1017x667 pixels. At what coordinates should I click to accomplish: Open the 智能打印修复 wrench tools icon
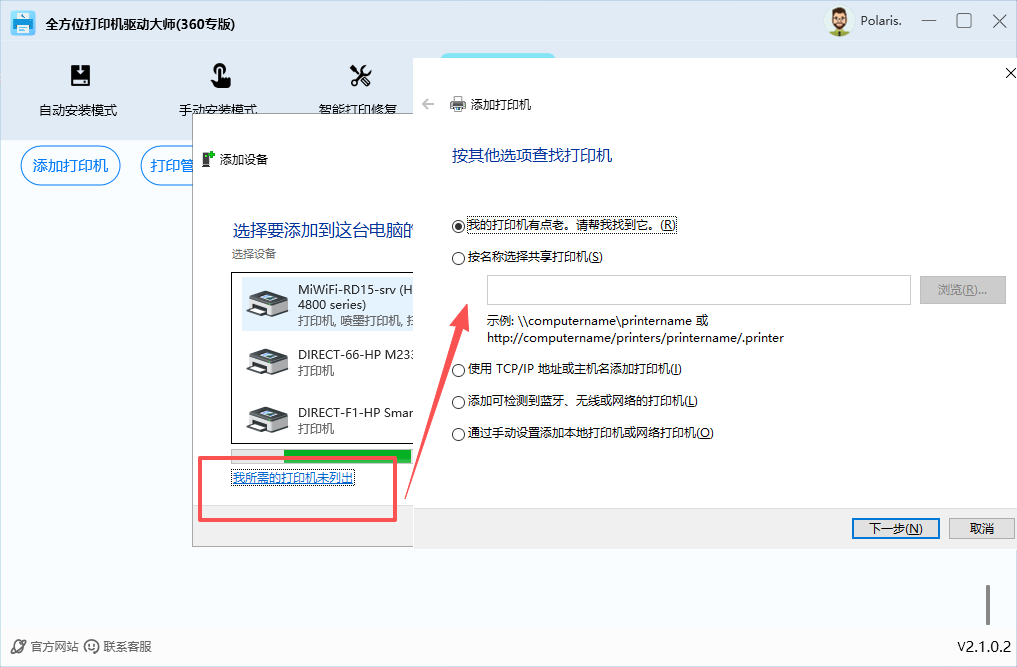tap(360, 76)
